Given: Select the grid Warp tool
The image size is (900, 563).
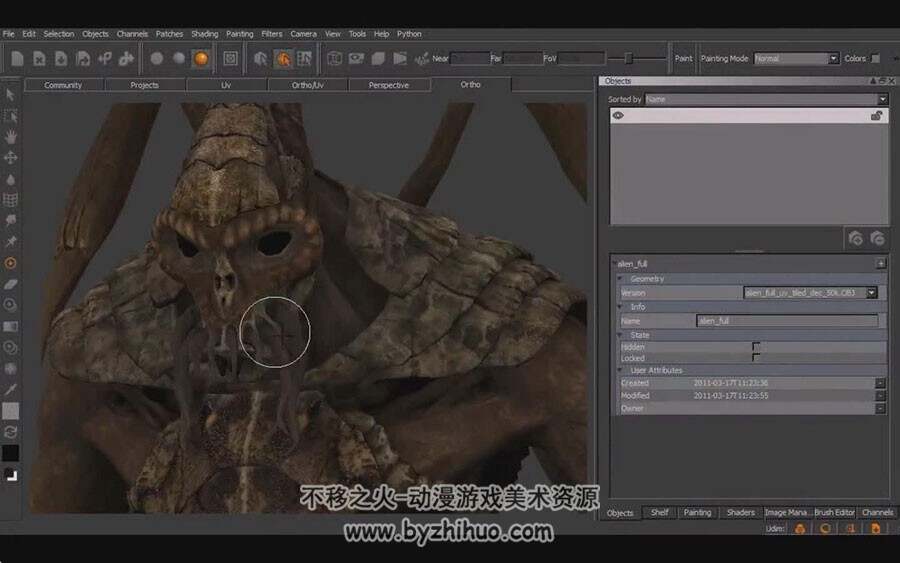Looking at the screenshot, I should click(x=10, y=200).
